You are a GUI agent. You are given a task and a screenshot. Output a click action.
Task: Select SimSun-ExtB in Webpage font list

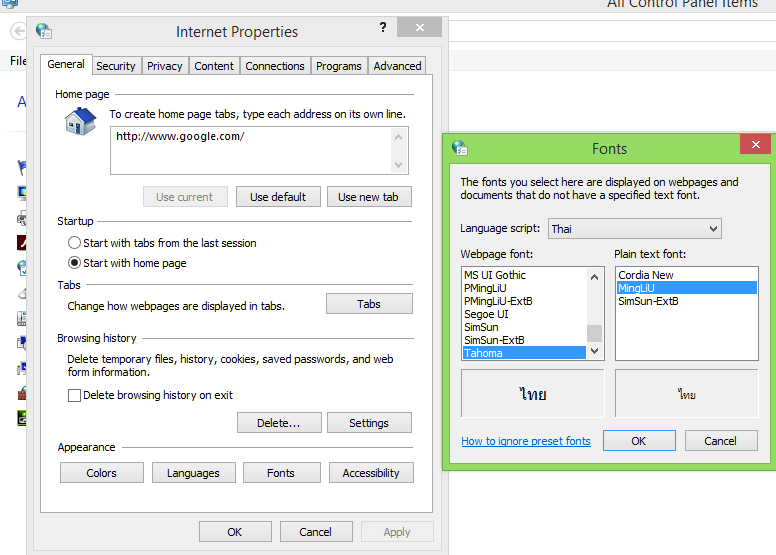[524, 340]
